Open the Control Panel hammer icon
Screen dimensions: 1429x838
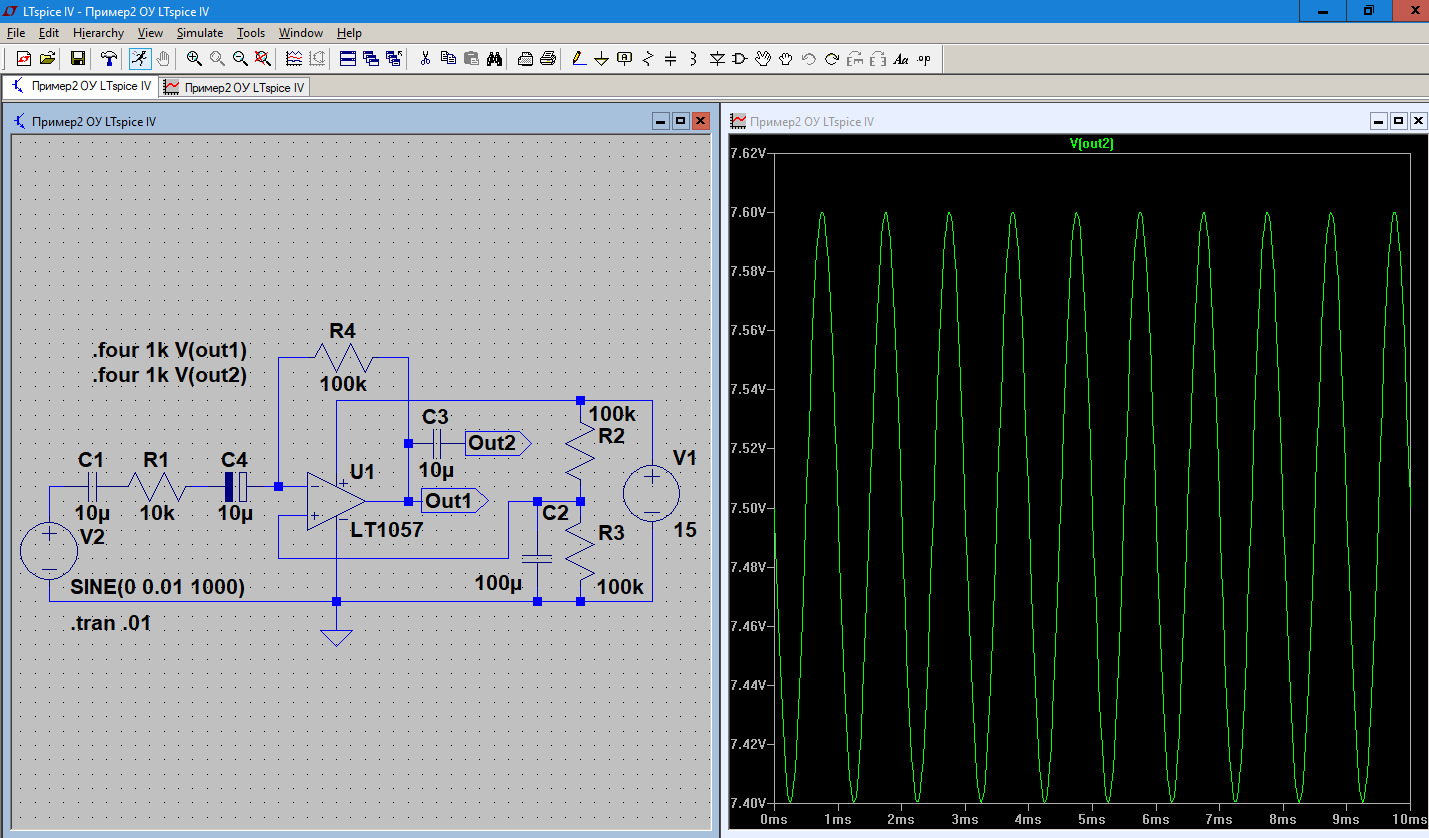(109, 59)
